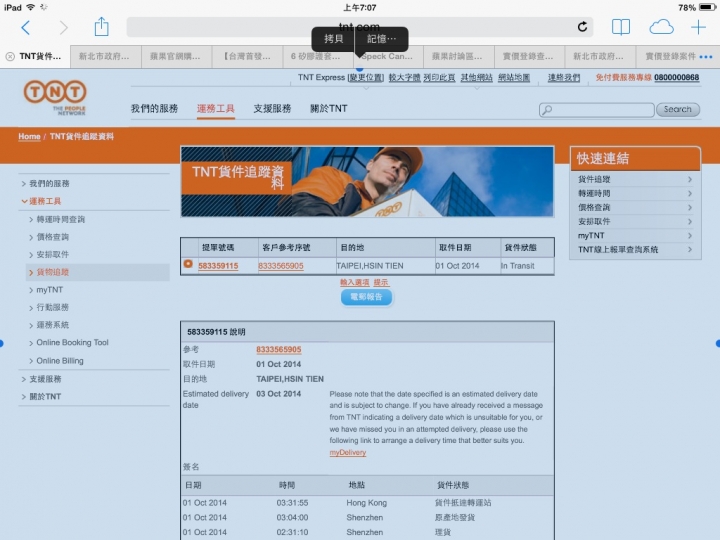Open the 支援服務 navigation menu
The height and width of the screenshot is (540, 720).
pyautogui.click(x=272, y=108)
